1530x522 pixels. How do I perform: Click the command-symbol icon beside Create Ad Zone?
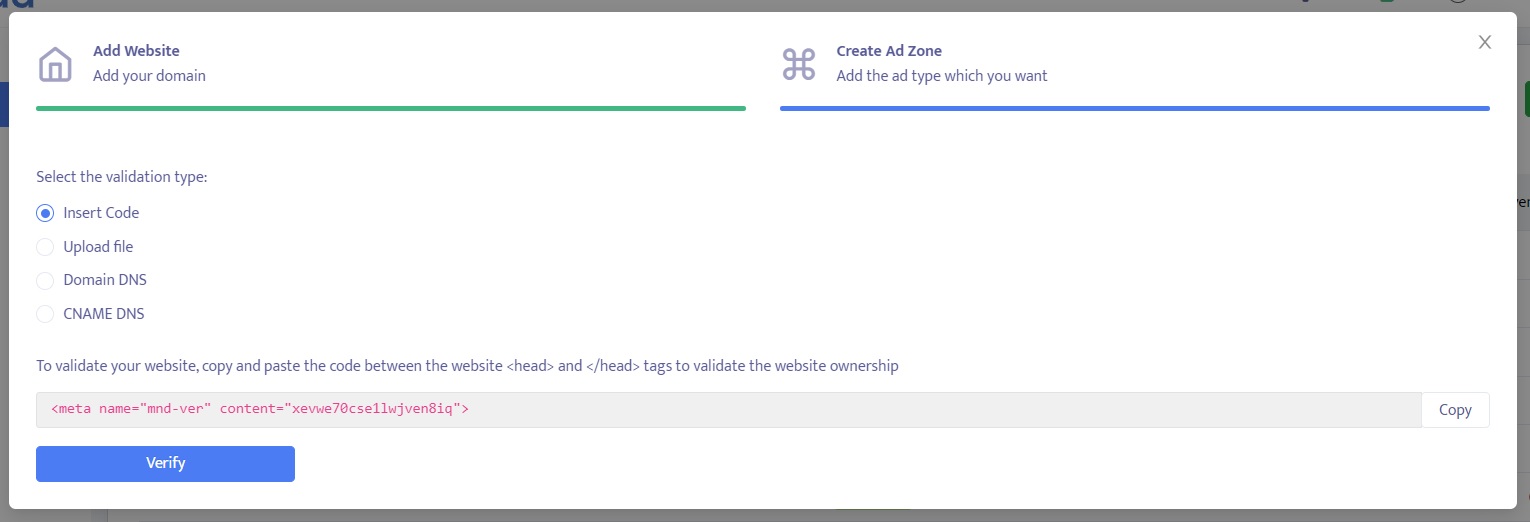(x=799, y=64)
